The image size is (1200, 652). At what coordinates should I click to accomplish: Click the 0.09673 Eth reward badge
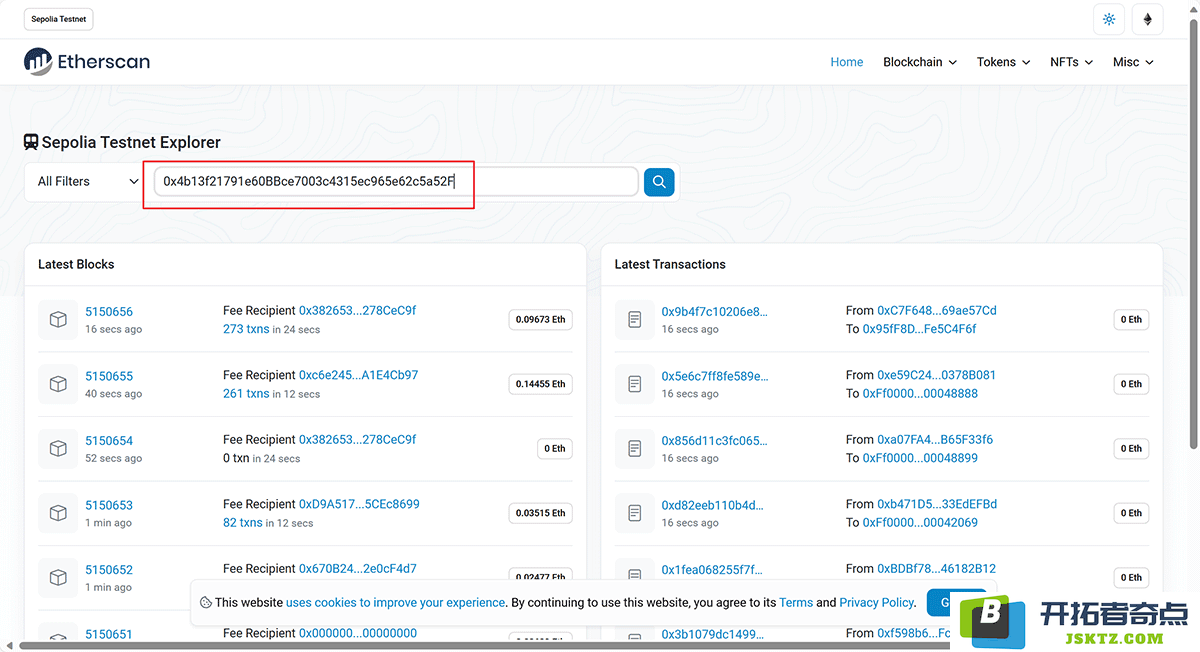[540, 320]
